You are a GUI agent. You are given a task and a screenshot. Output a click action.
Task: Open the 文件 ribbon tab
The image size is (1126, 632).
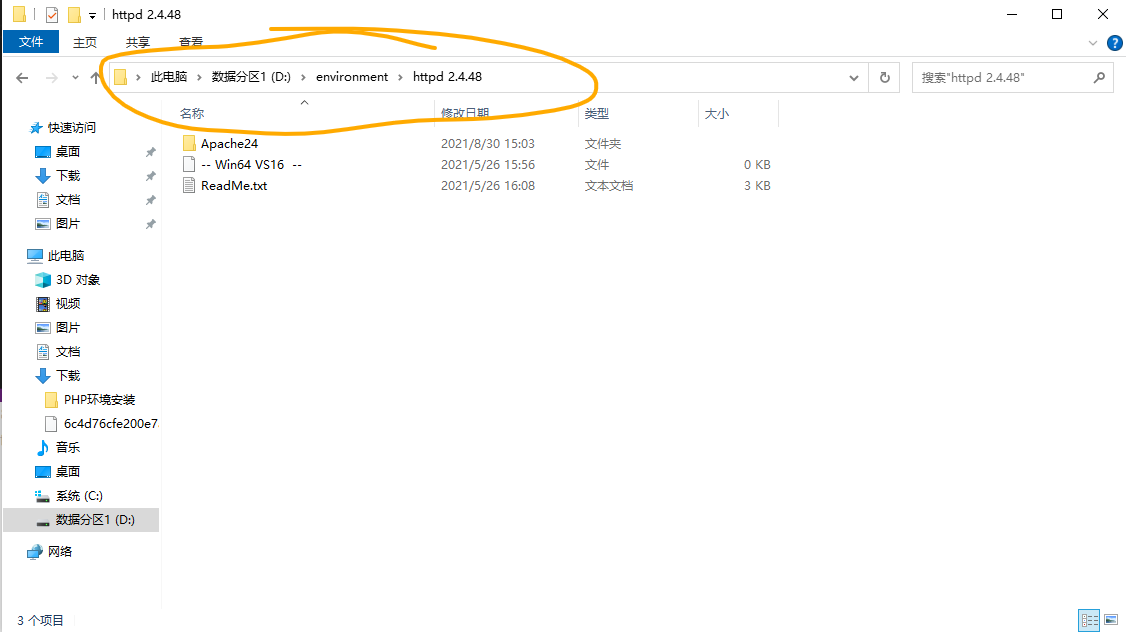coord(31,42)
